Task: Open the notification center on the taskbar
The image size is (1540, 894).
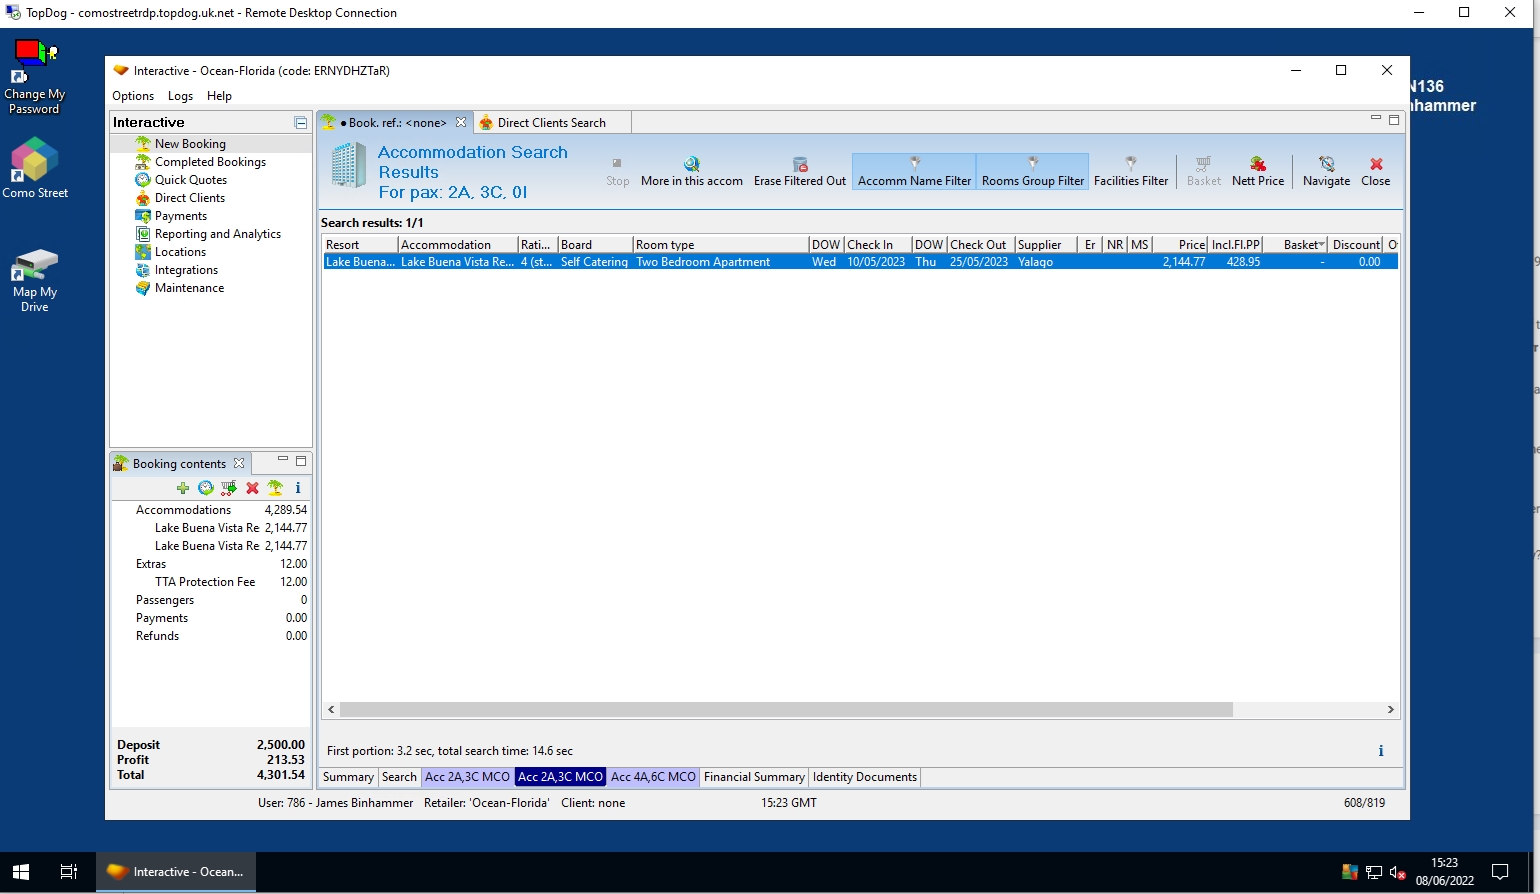Action: (x=1500, y=872)
